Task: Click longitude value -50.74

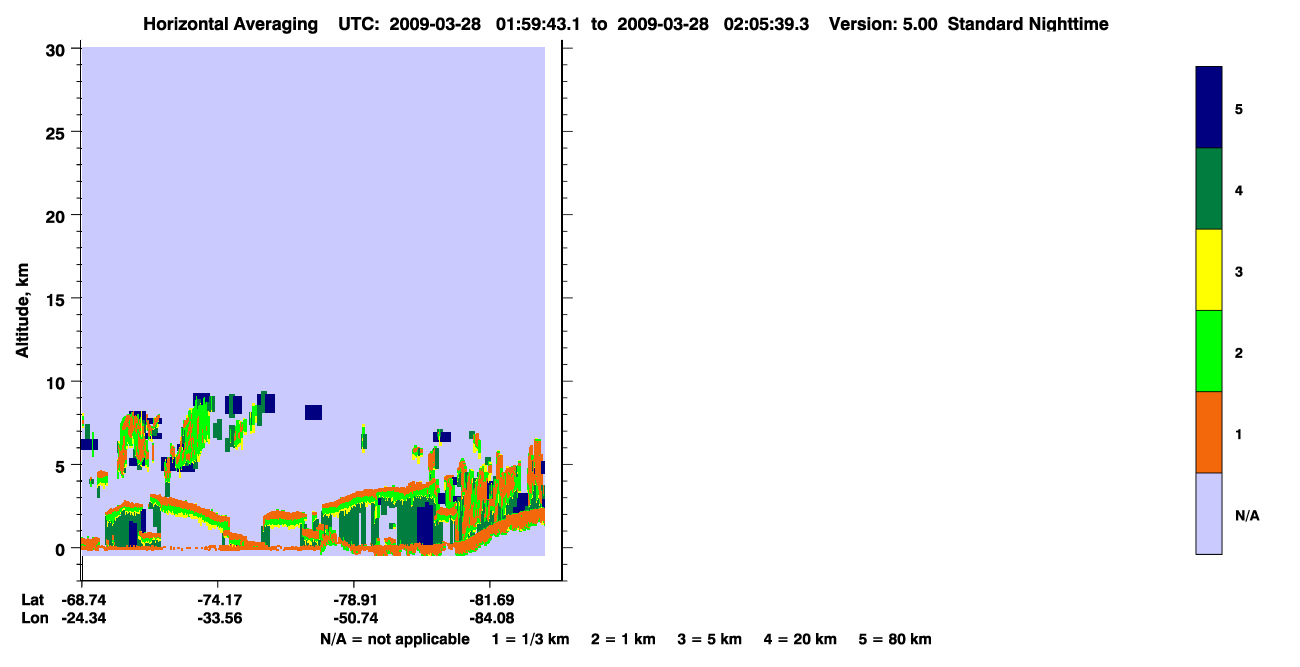Action: coord(356,618)
